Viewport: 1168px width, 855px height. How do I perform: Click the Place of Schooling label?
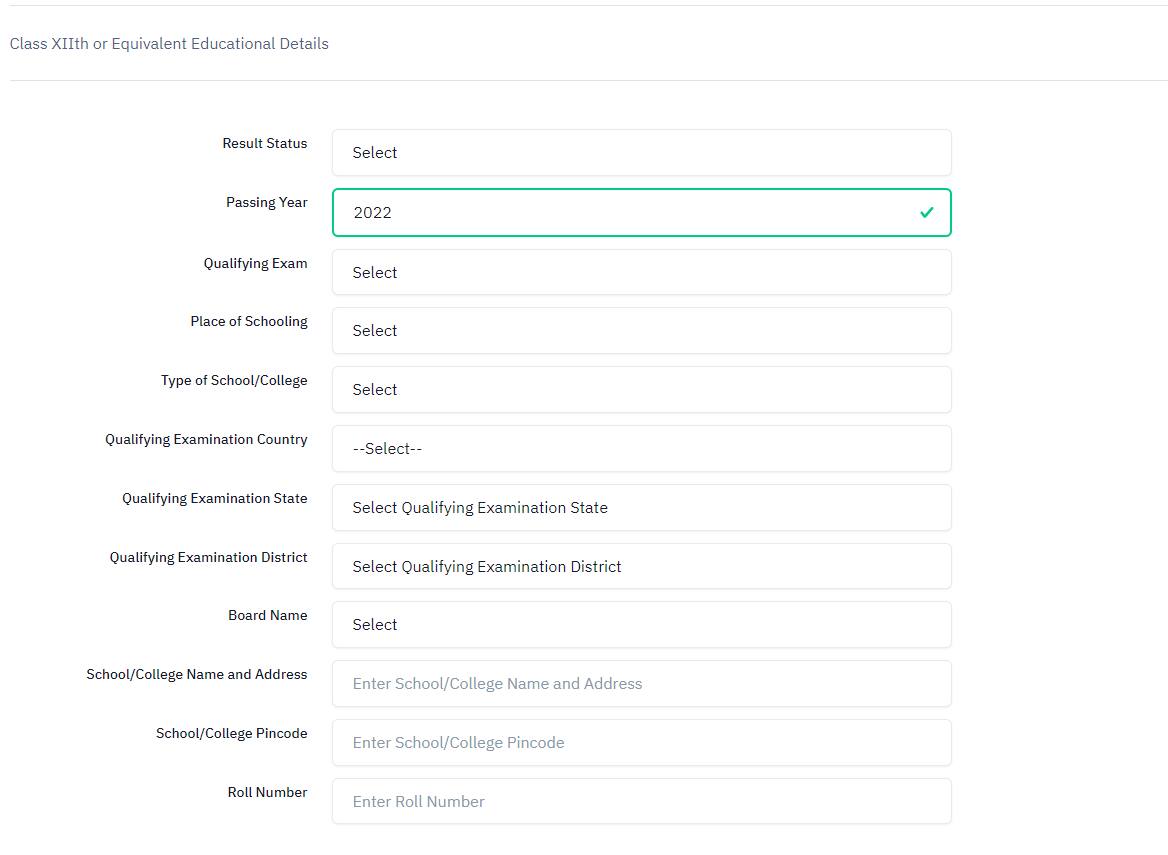click(249, 321)
